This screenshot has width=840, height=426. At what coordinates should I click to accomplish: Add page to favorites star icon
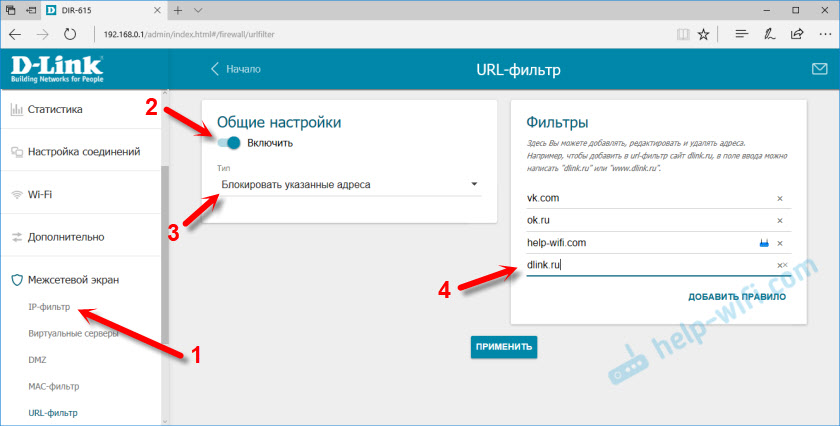click(x=703, y=34)
